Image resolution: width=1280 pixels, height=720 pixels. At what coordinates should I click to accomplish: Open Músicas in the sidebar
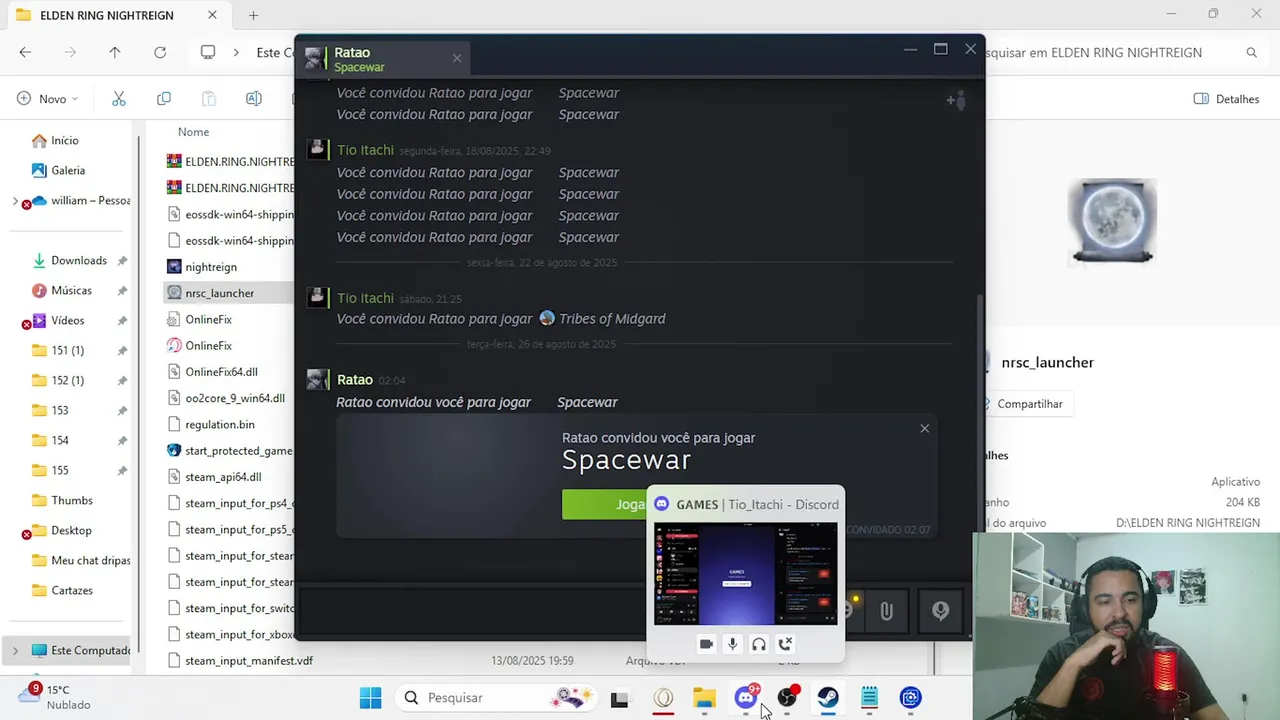pos(71,290)
